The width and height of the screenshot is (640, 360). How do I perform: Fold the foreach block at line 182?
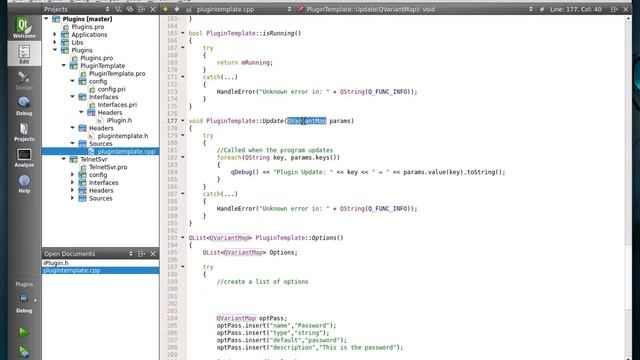(x=182, y=157)
